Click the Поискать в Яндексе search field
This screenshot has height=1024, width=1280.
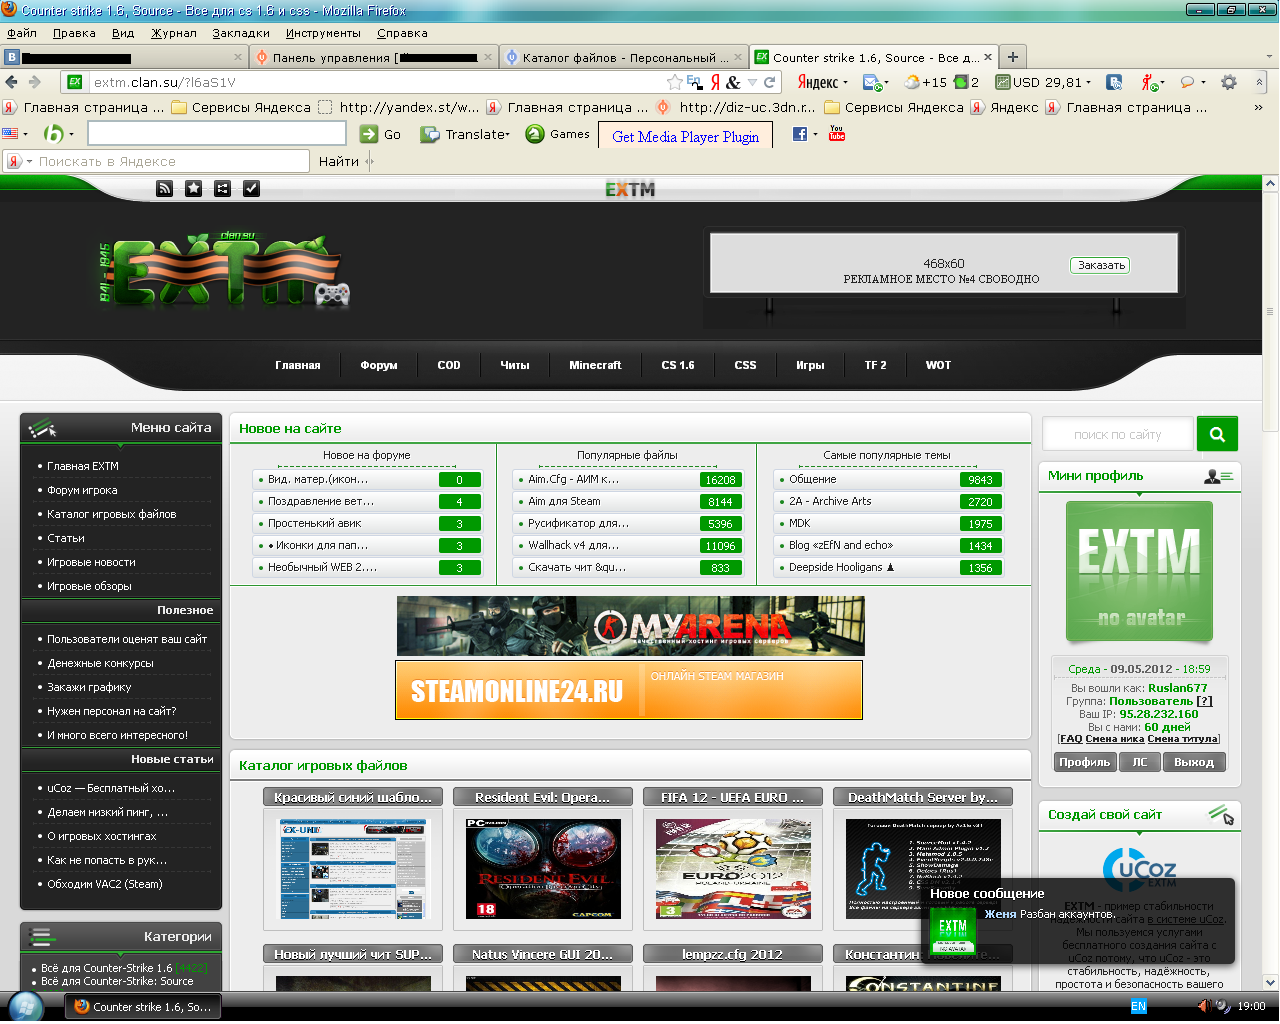point(170,161)
